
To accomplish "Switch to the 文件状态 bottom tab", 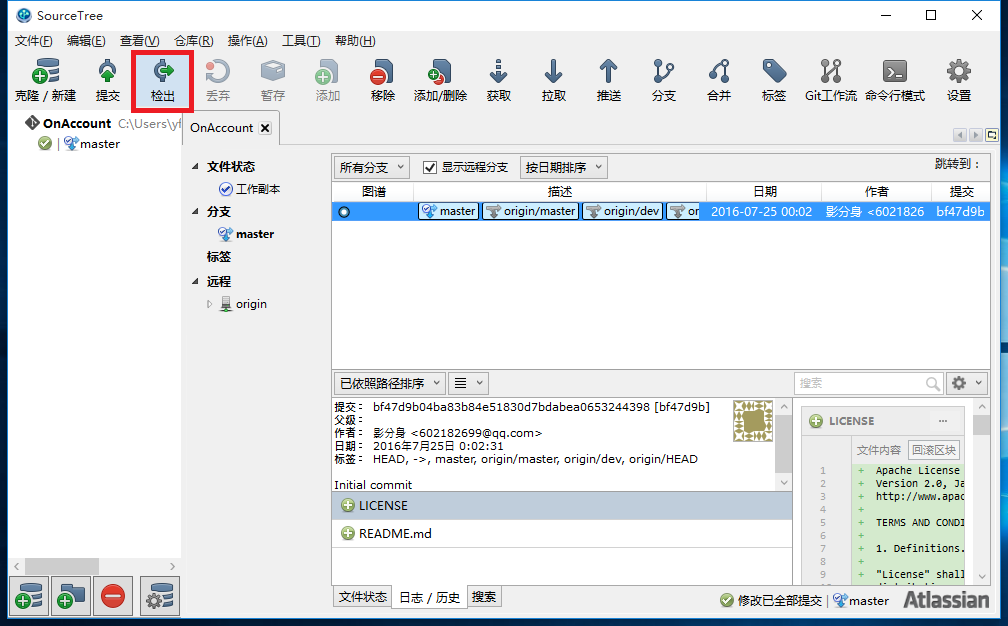I will (363, 597).
